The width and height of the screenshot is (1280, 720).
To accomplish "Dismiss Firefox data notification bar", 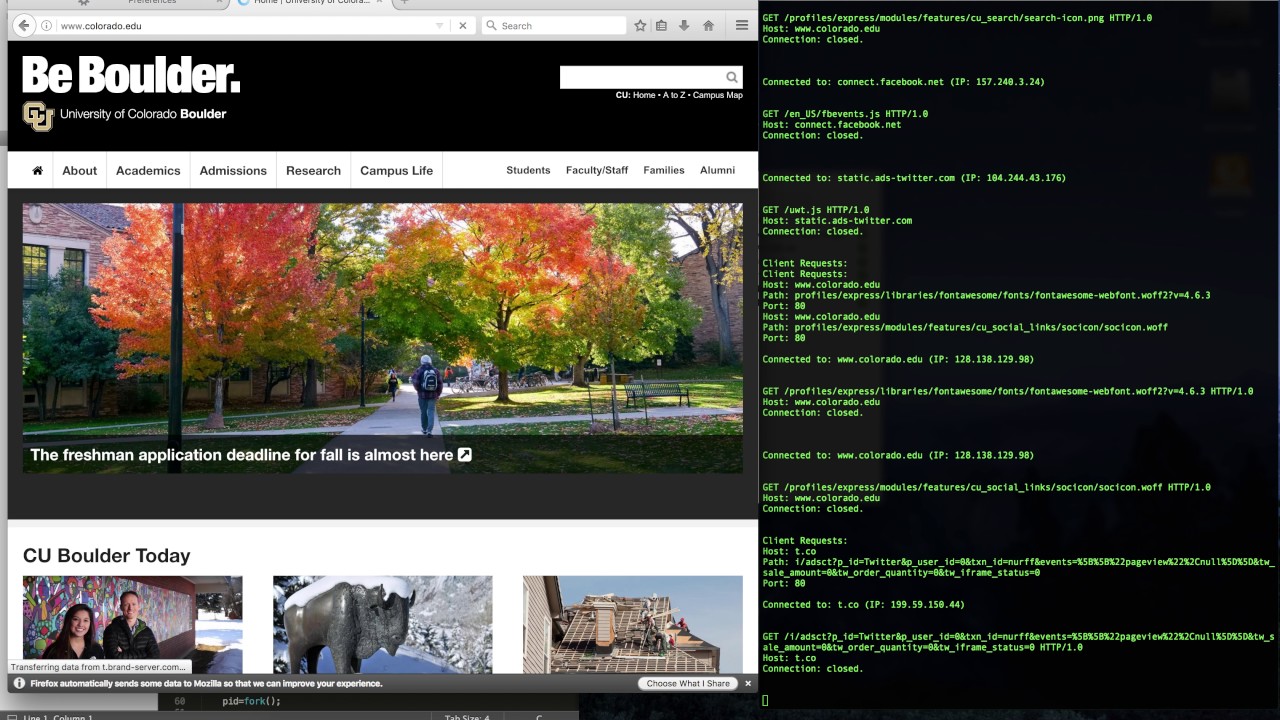I will 747,683.
